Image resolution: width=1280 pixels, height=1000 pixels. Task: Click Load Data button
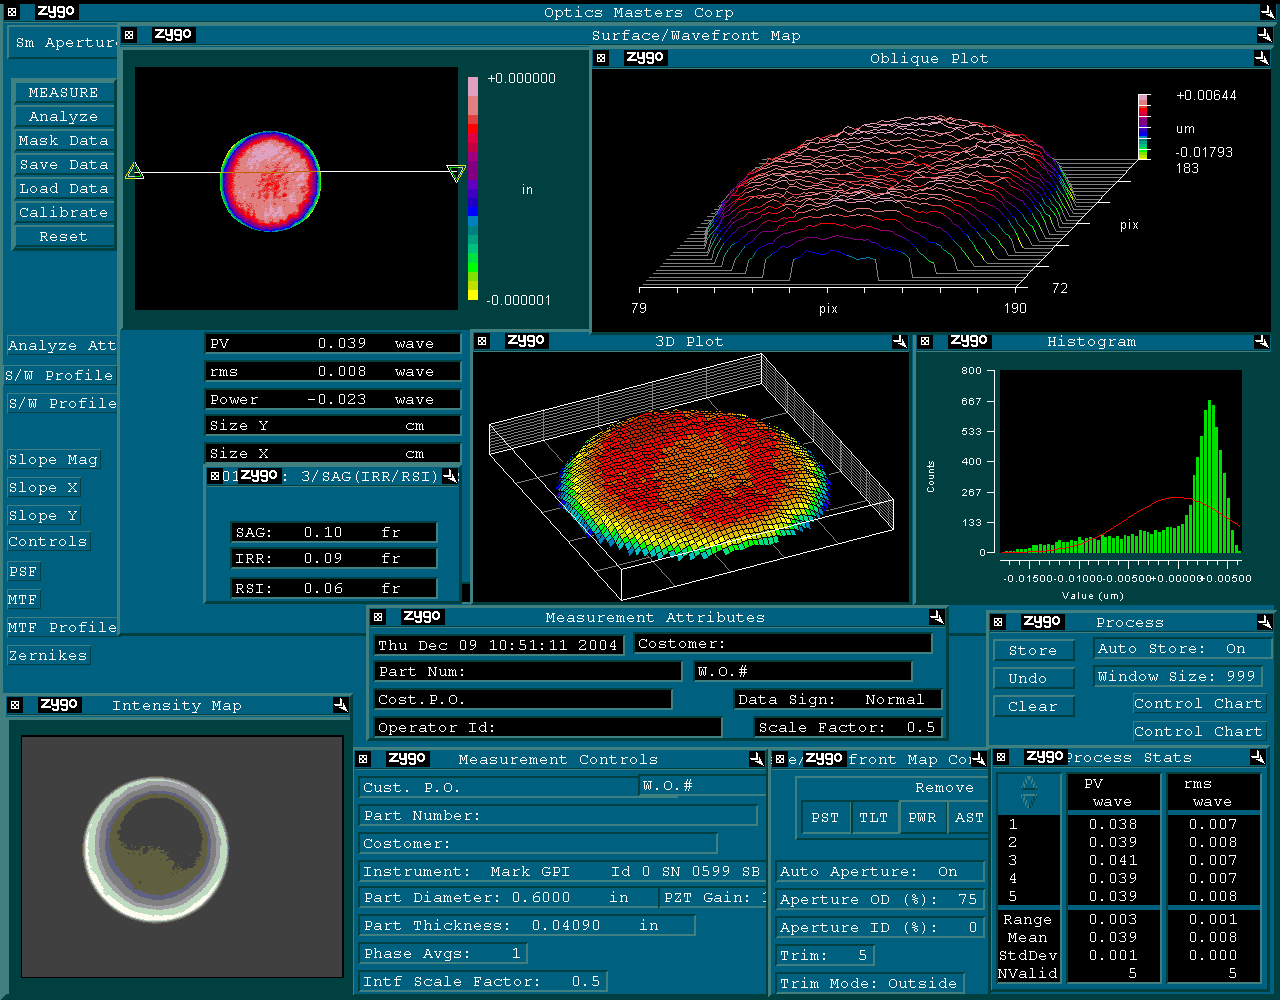(63, 188)
